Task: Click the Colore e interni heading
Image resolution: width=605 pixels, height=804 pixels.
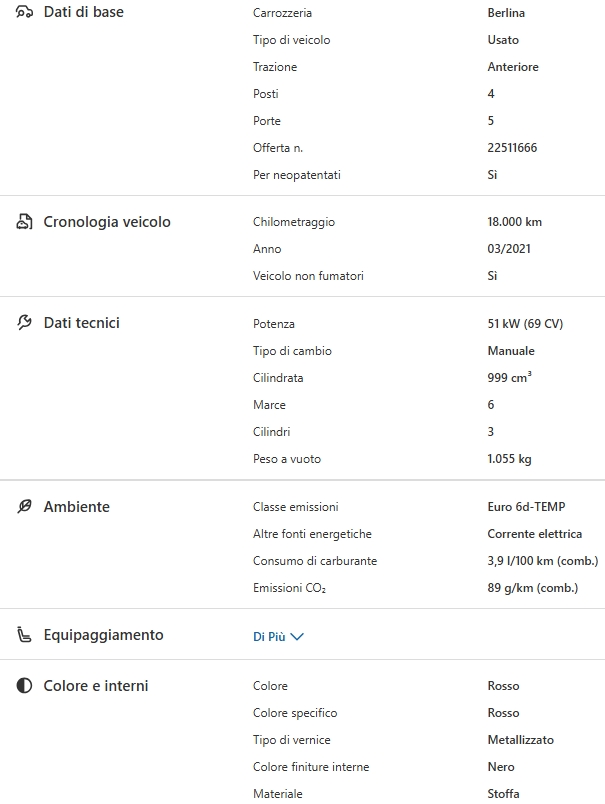Action: click(96, 686)
